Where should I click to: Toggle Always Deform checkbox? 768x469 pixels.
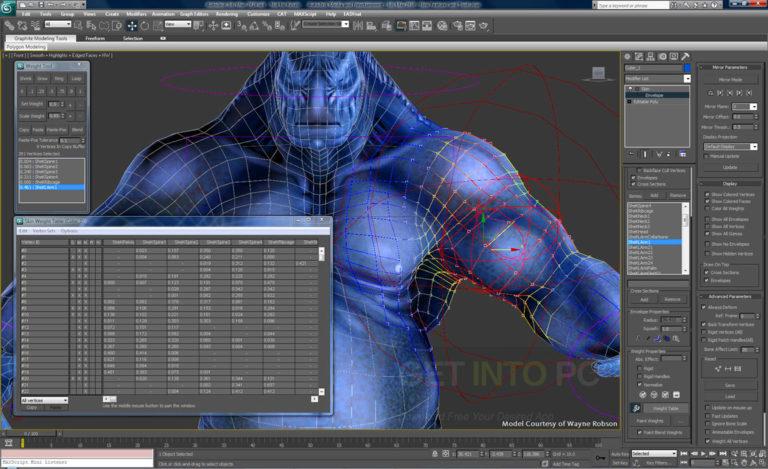pos(704,307)
